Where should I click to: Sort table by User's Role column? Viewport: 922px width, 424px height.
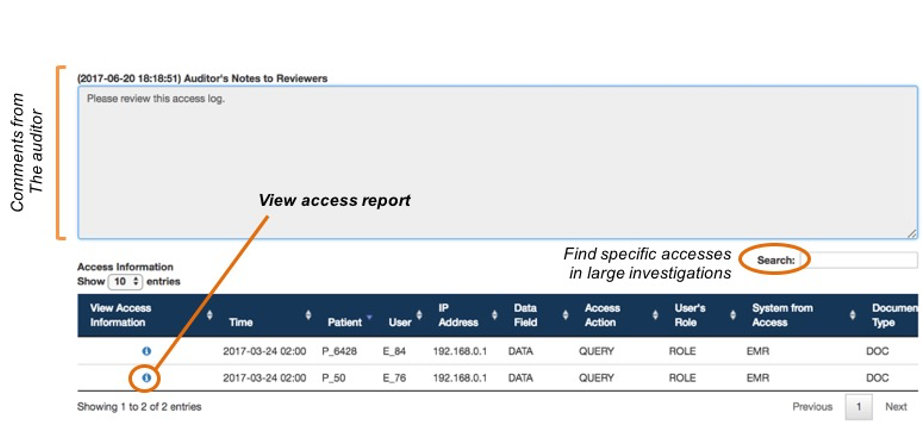(x=701, y=315)
